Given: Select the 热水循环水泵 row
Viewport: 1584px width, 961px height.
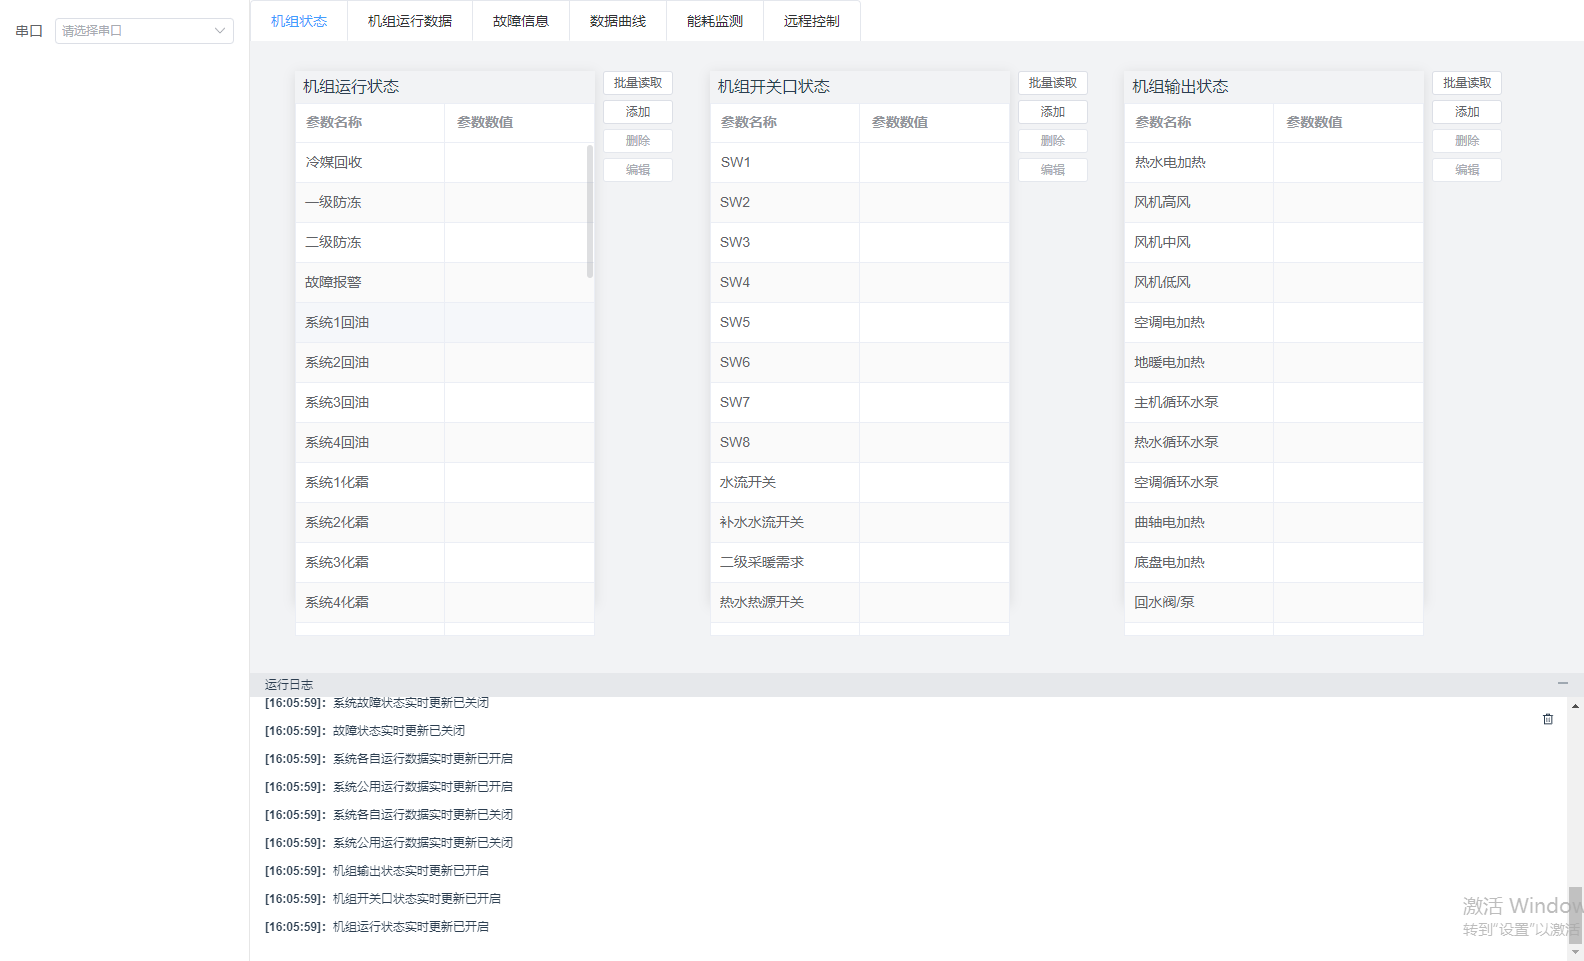Looking at the screenshot, I should coord(1274,442).
